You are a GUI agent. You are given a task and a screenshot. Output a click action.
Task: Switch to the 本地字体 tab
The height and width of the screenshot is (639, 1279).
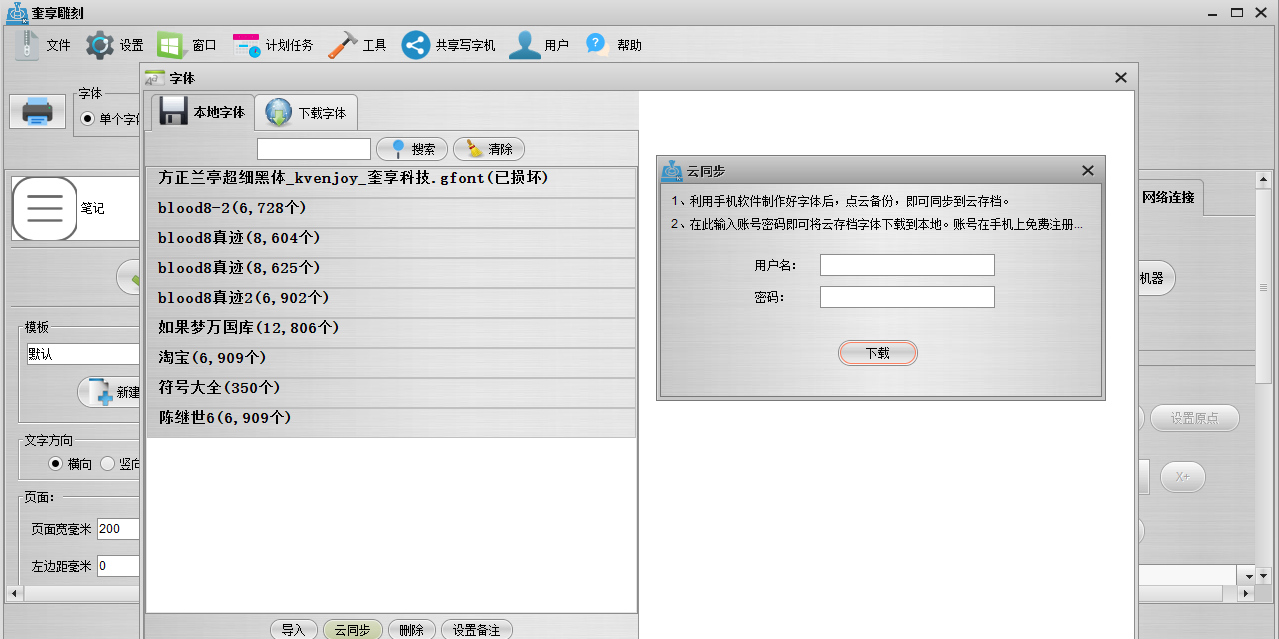[x=203, y=112]
